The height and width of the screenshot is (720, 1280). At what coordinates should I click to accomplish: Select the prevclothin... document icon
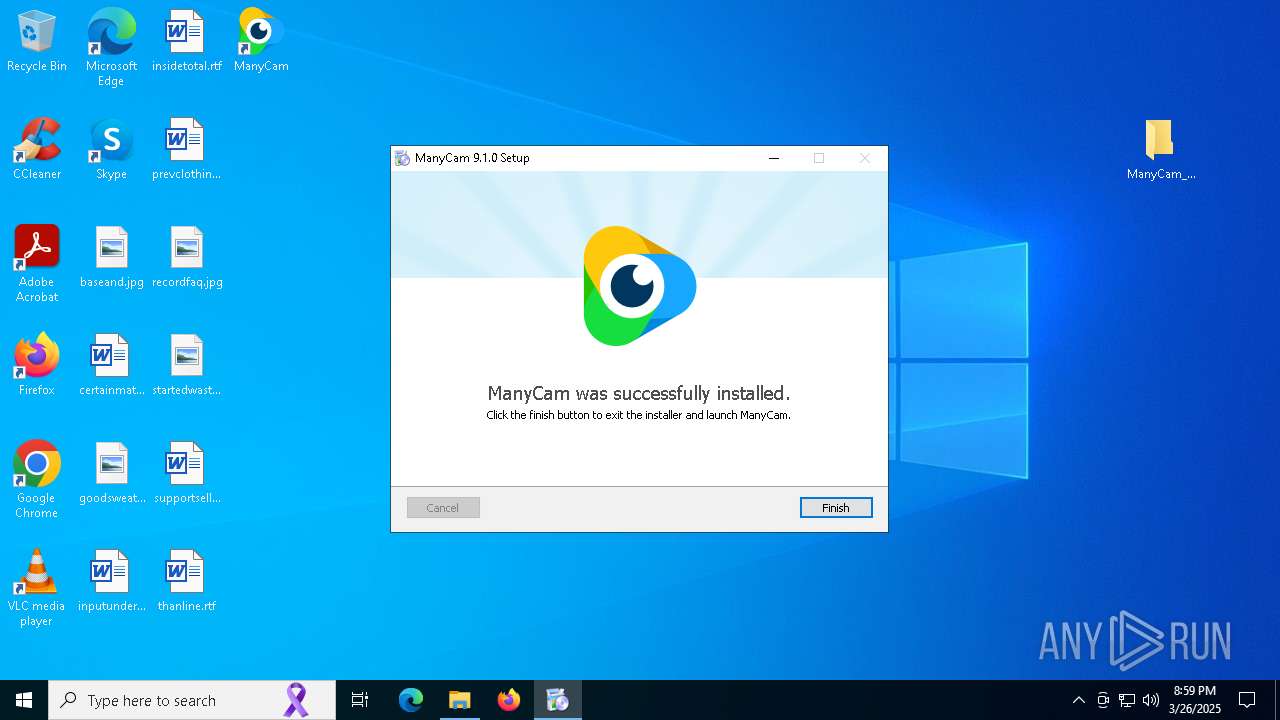tap(187, 149)
